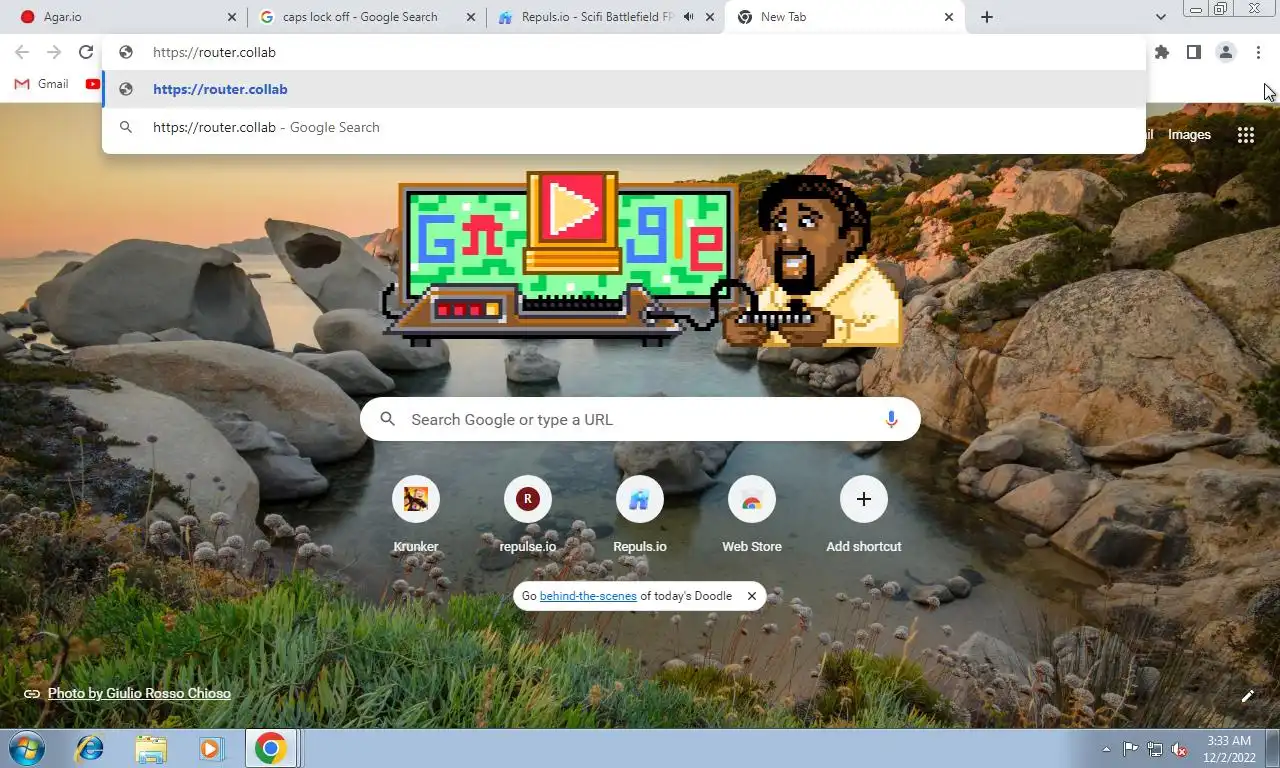Click the Add shortcut button
Viewport: 1280px width, 768px height.
pyautogui.click(x=864, y=515)
